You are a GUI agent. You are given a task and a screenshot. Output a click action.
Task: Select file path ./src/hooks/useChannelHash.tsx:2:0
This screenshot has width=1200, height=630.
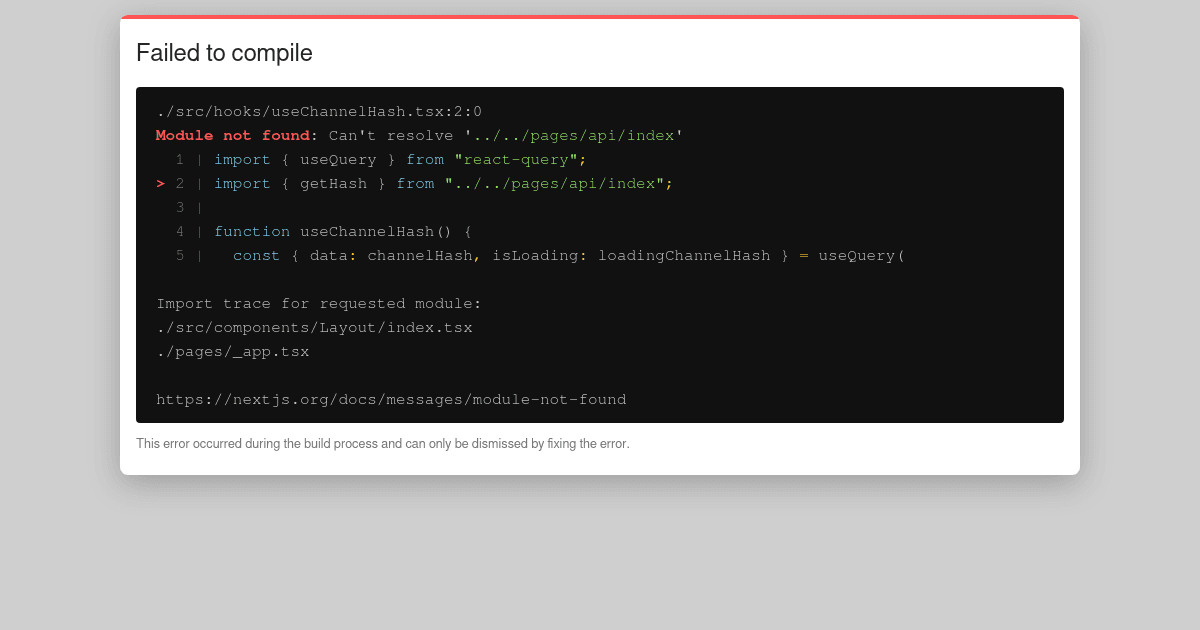319,111
